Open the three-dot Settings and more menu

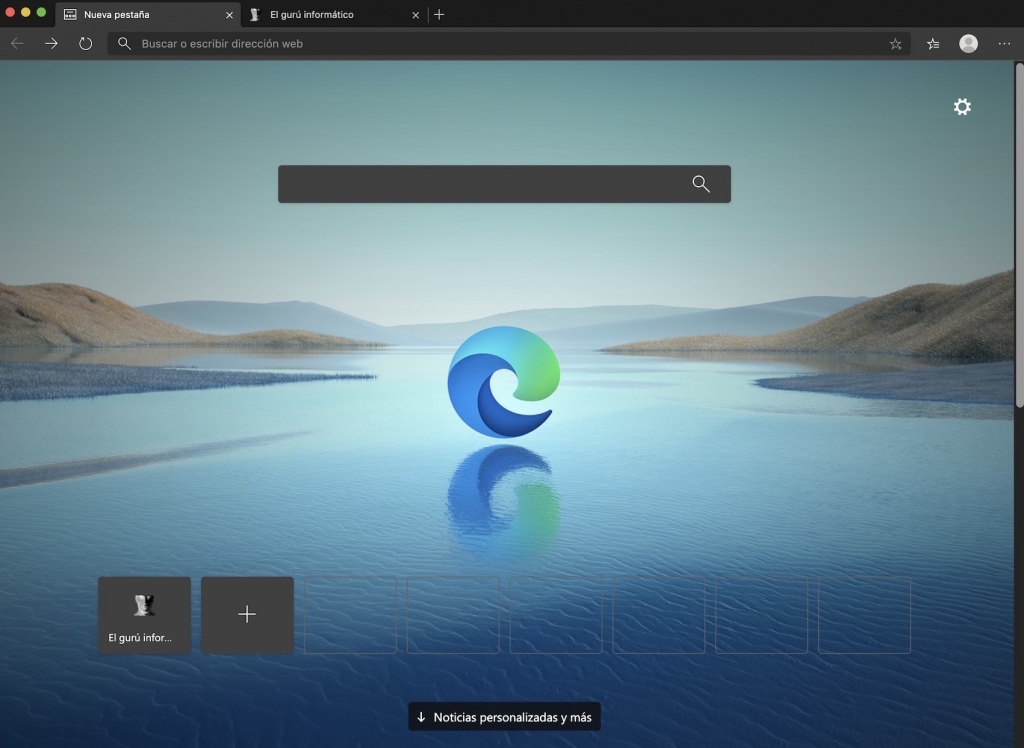[1004, 44]
